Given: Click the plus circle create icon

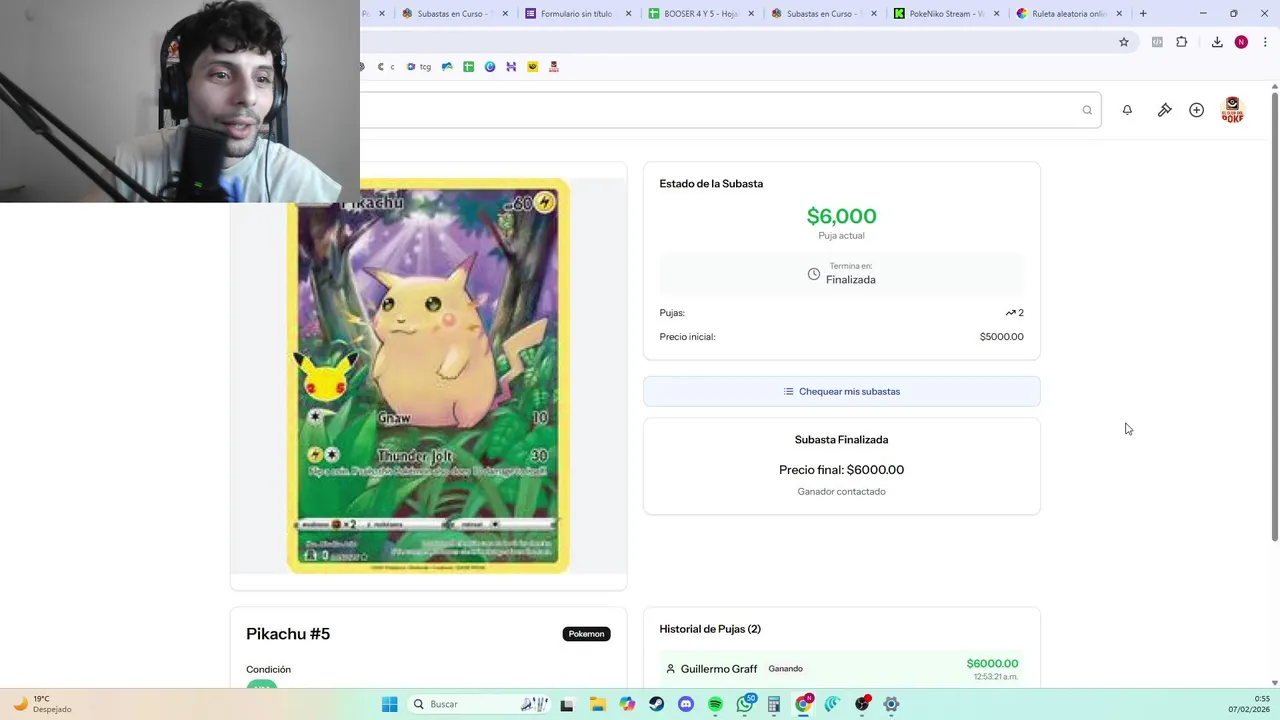Looking at the screenshot, I should coord(1196,110).
